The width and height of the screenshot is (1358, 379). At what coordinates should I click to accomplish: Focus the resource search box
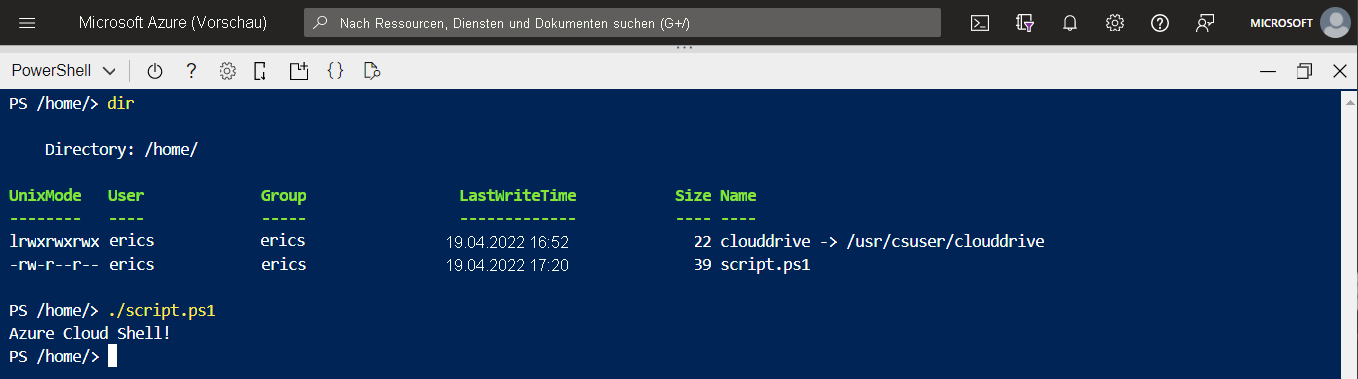click(x=622, y=23)
